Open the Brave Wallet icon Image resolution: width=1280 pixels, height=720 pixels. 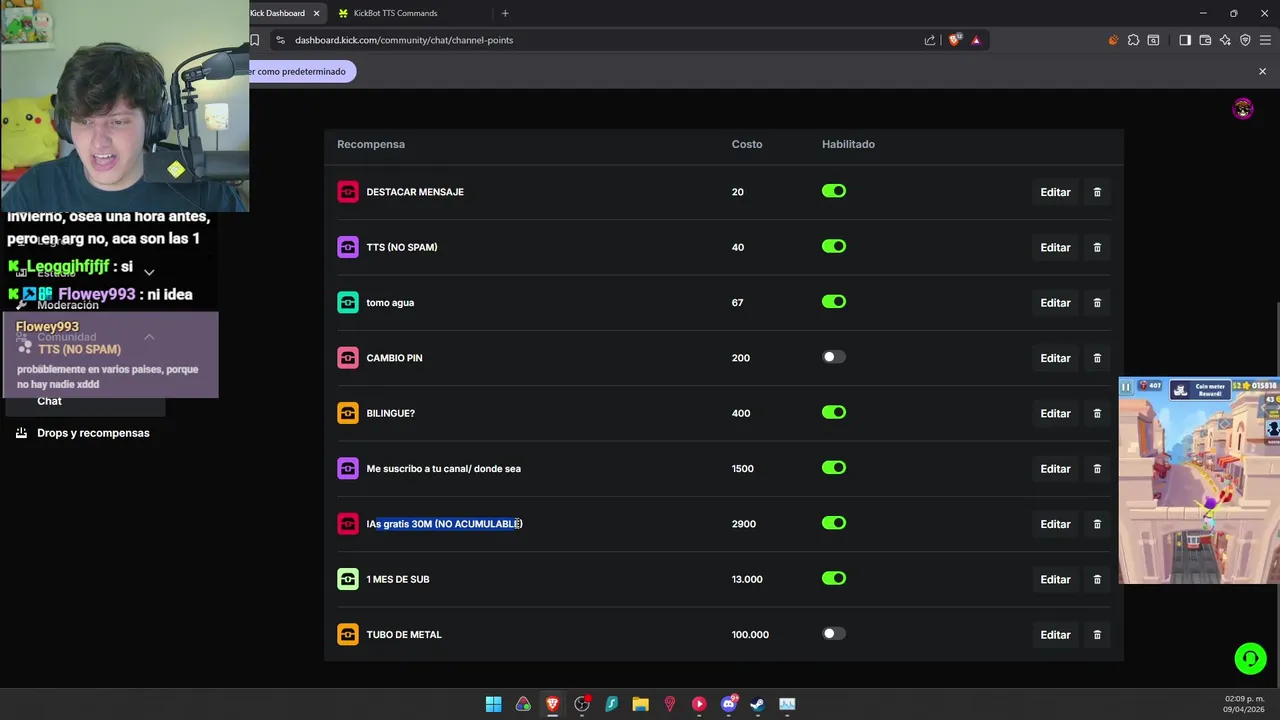1205,40
